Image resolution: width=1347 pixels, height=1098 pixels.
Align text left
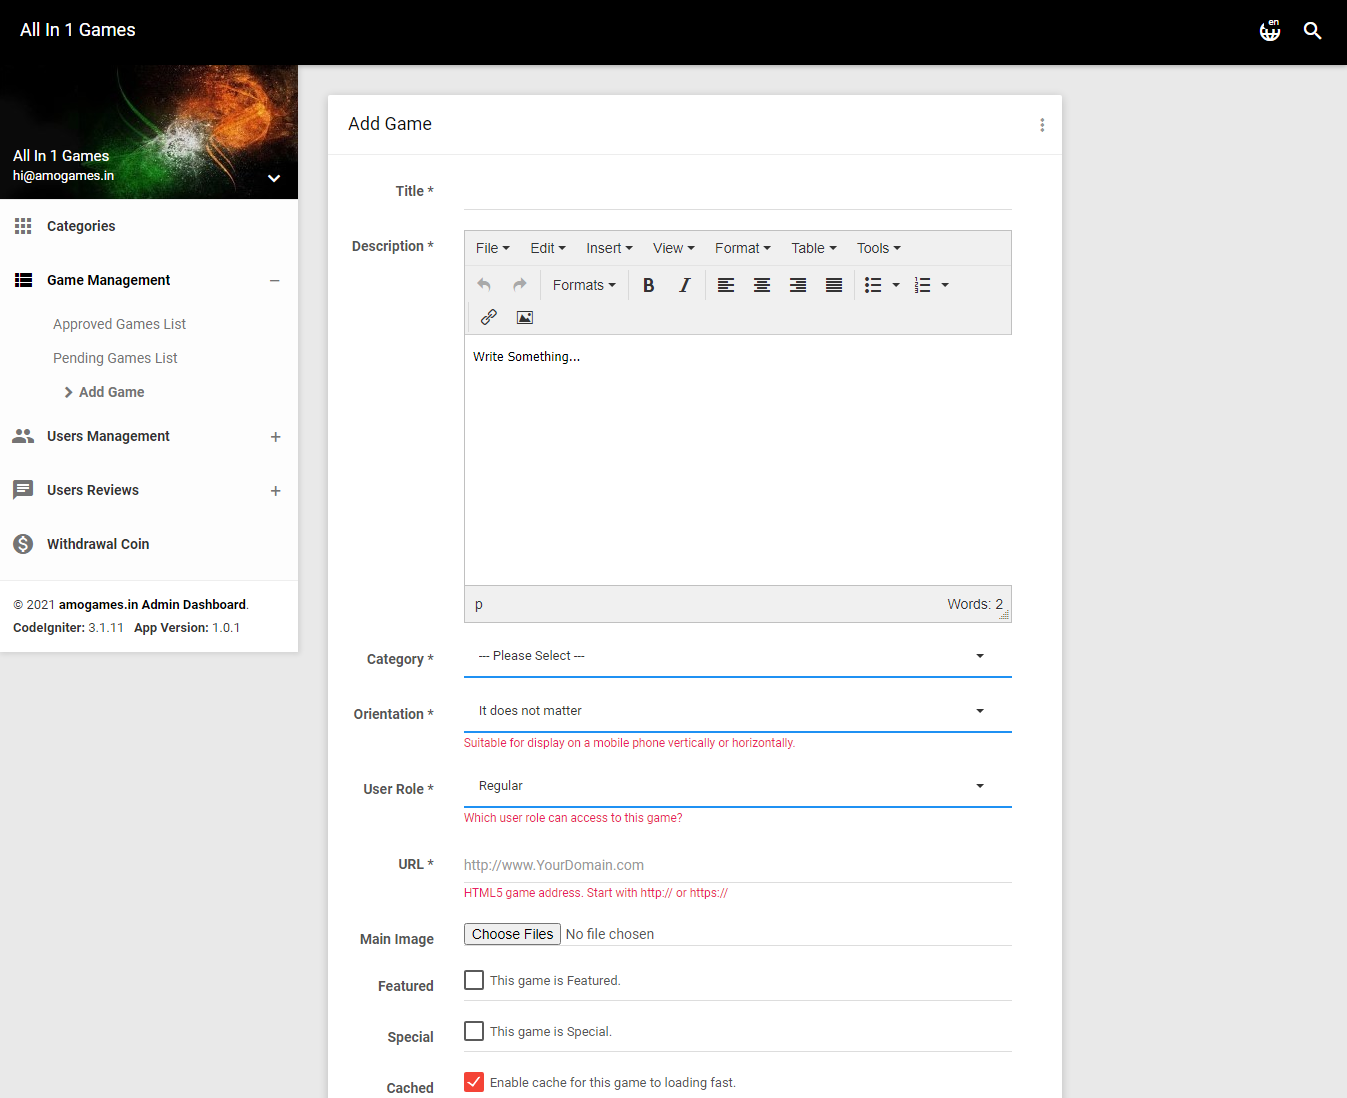[726, 285]
